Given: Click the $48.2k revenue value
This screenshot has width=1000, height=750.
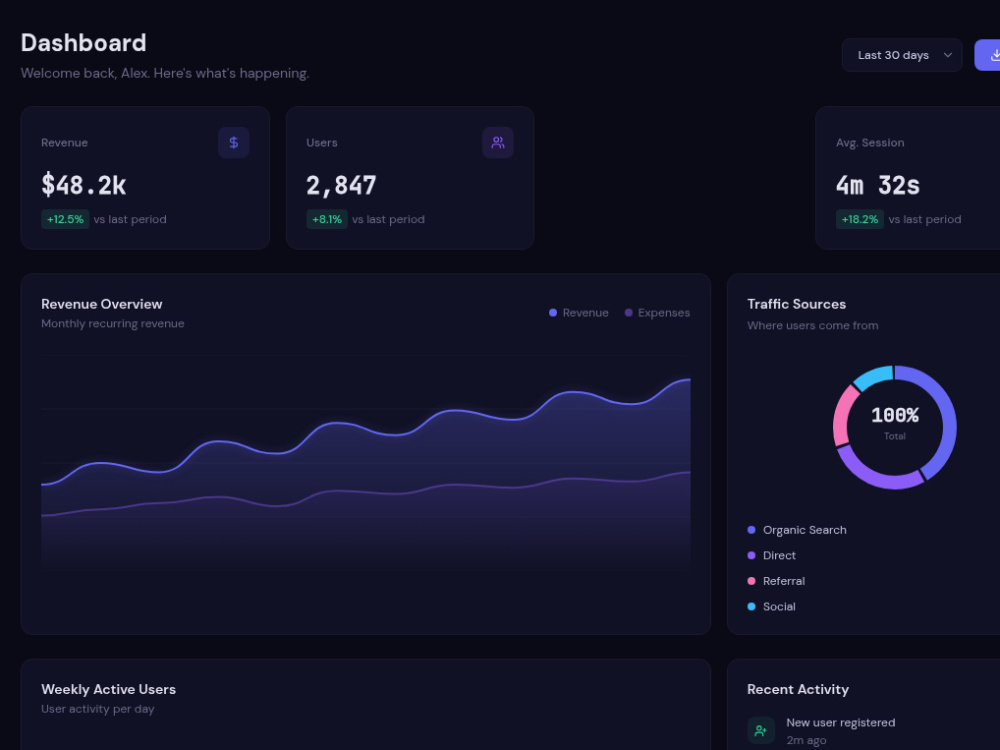Looking at the screenshot, I should [x=84, y=186].
